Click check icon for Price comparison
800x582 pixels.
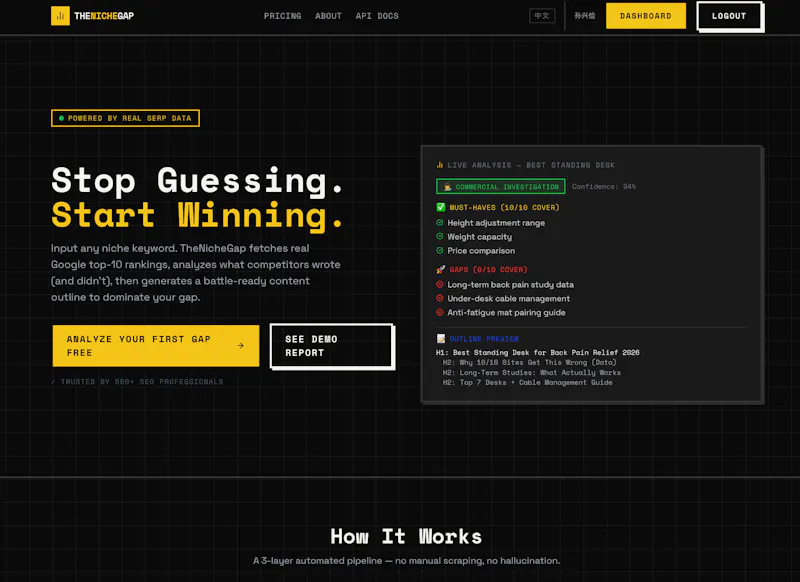[x=440, y=250]
